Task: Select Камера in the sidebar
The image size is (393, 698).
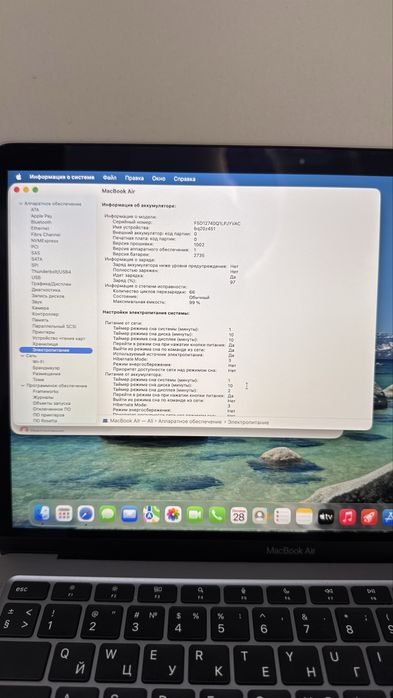Action: (x=41, y=308)
